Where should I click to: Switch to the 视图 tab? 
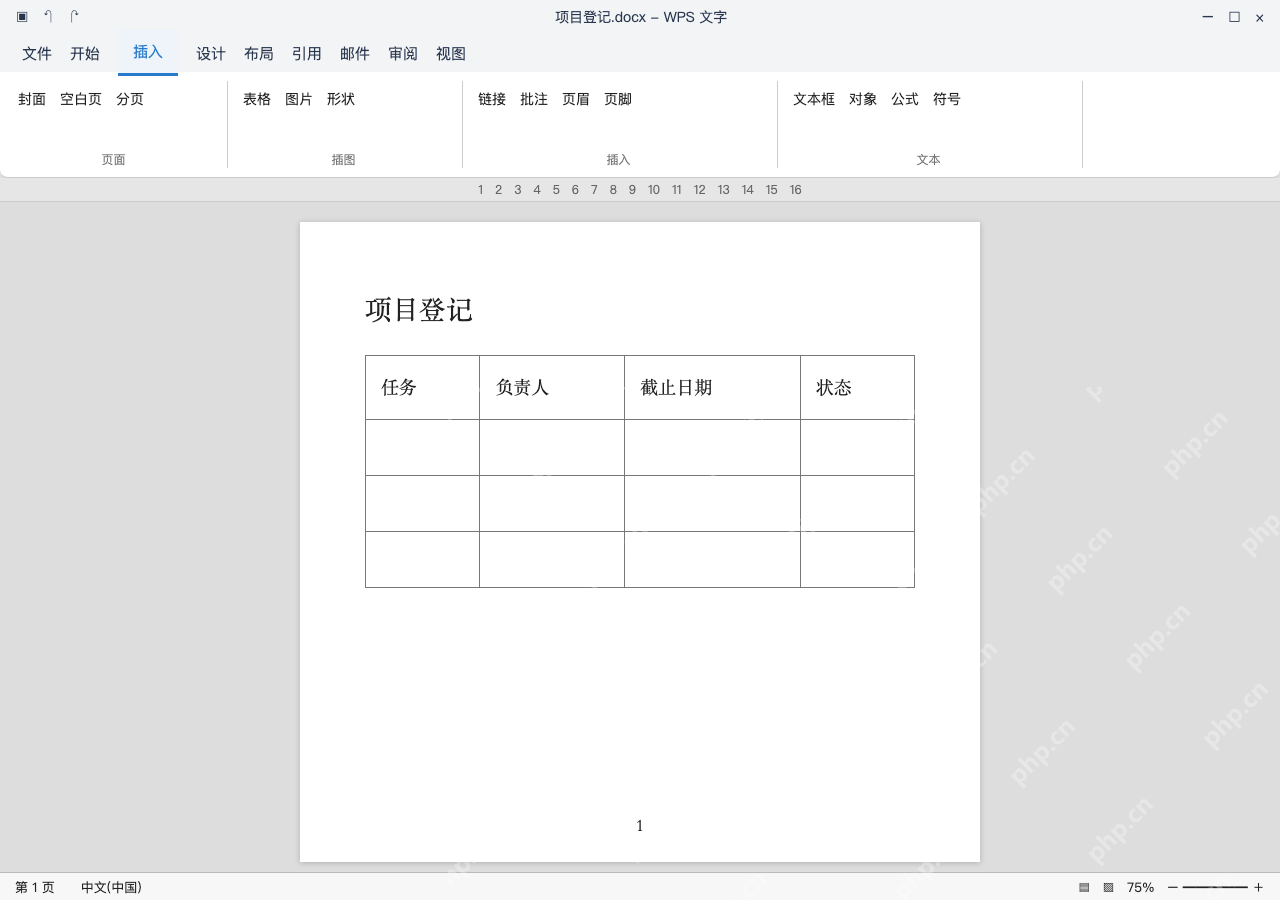[451, 54]
